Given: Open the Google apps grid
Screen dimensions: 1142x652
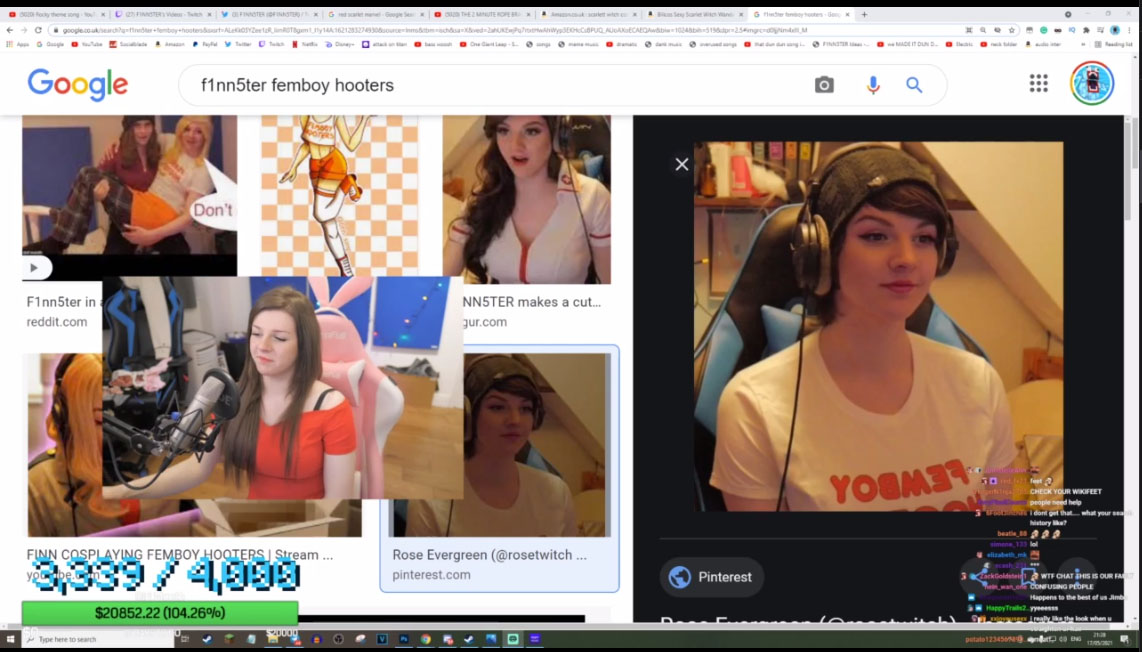Looking at the screenshot, I should 1039,83.
